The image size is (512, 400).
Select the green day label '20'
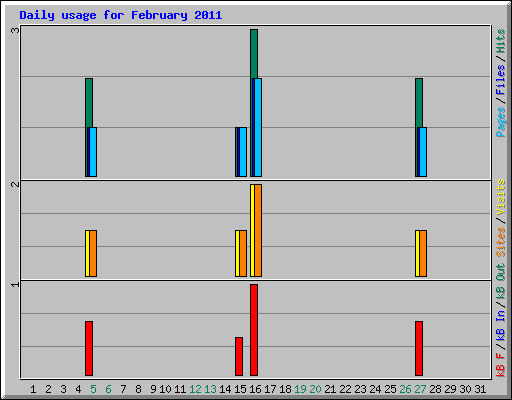click(x=315, y=389)
